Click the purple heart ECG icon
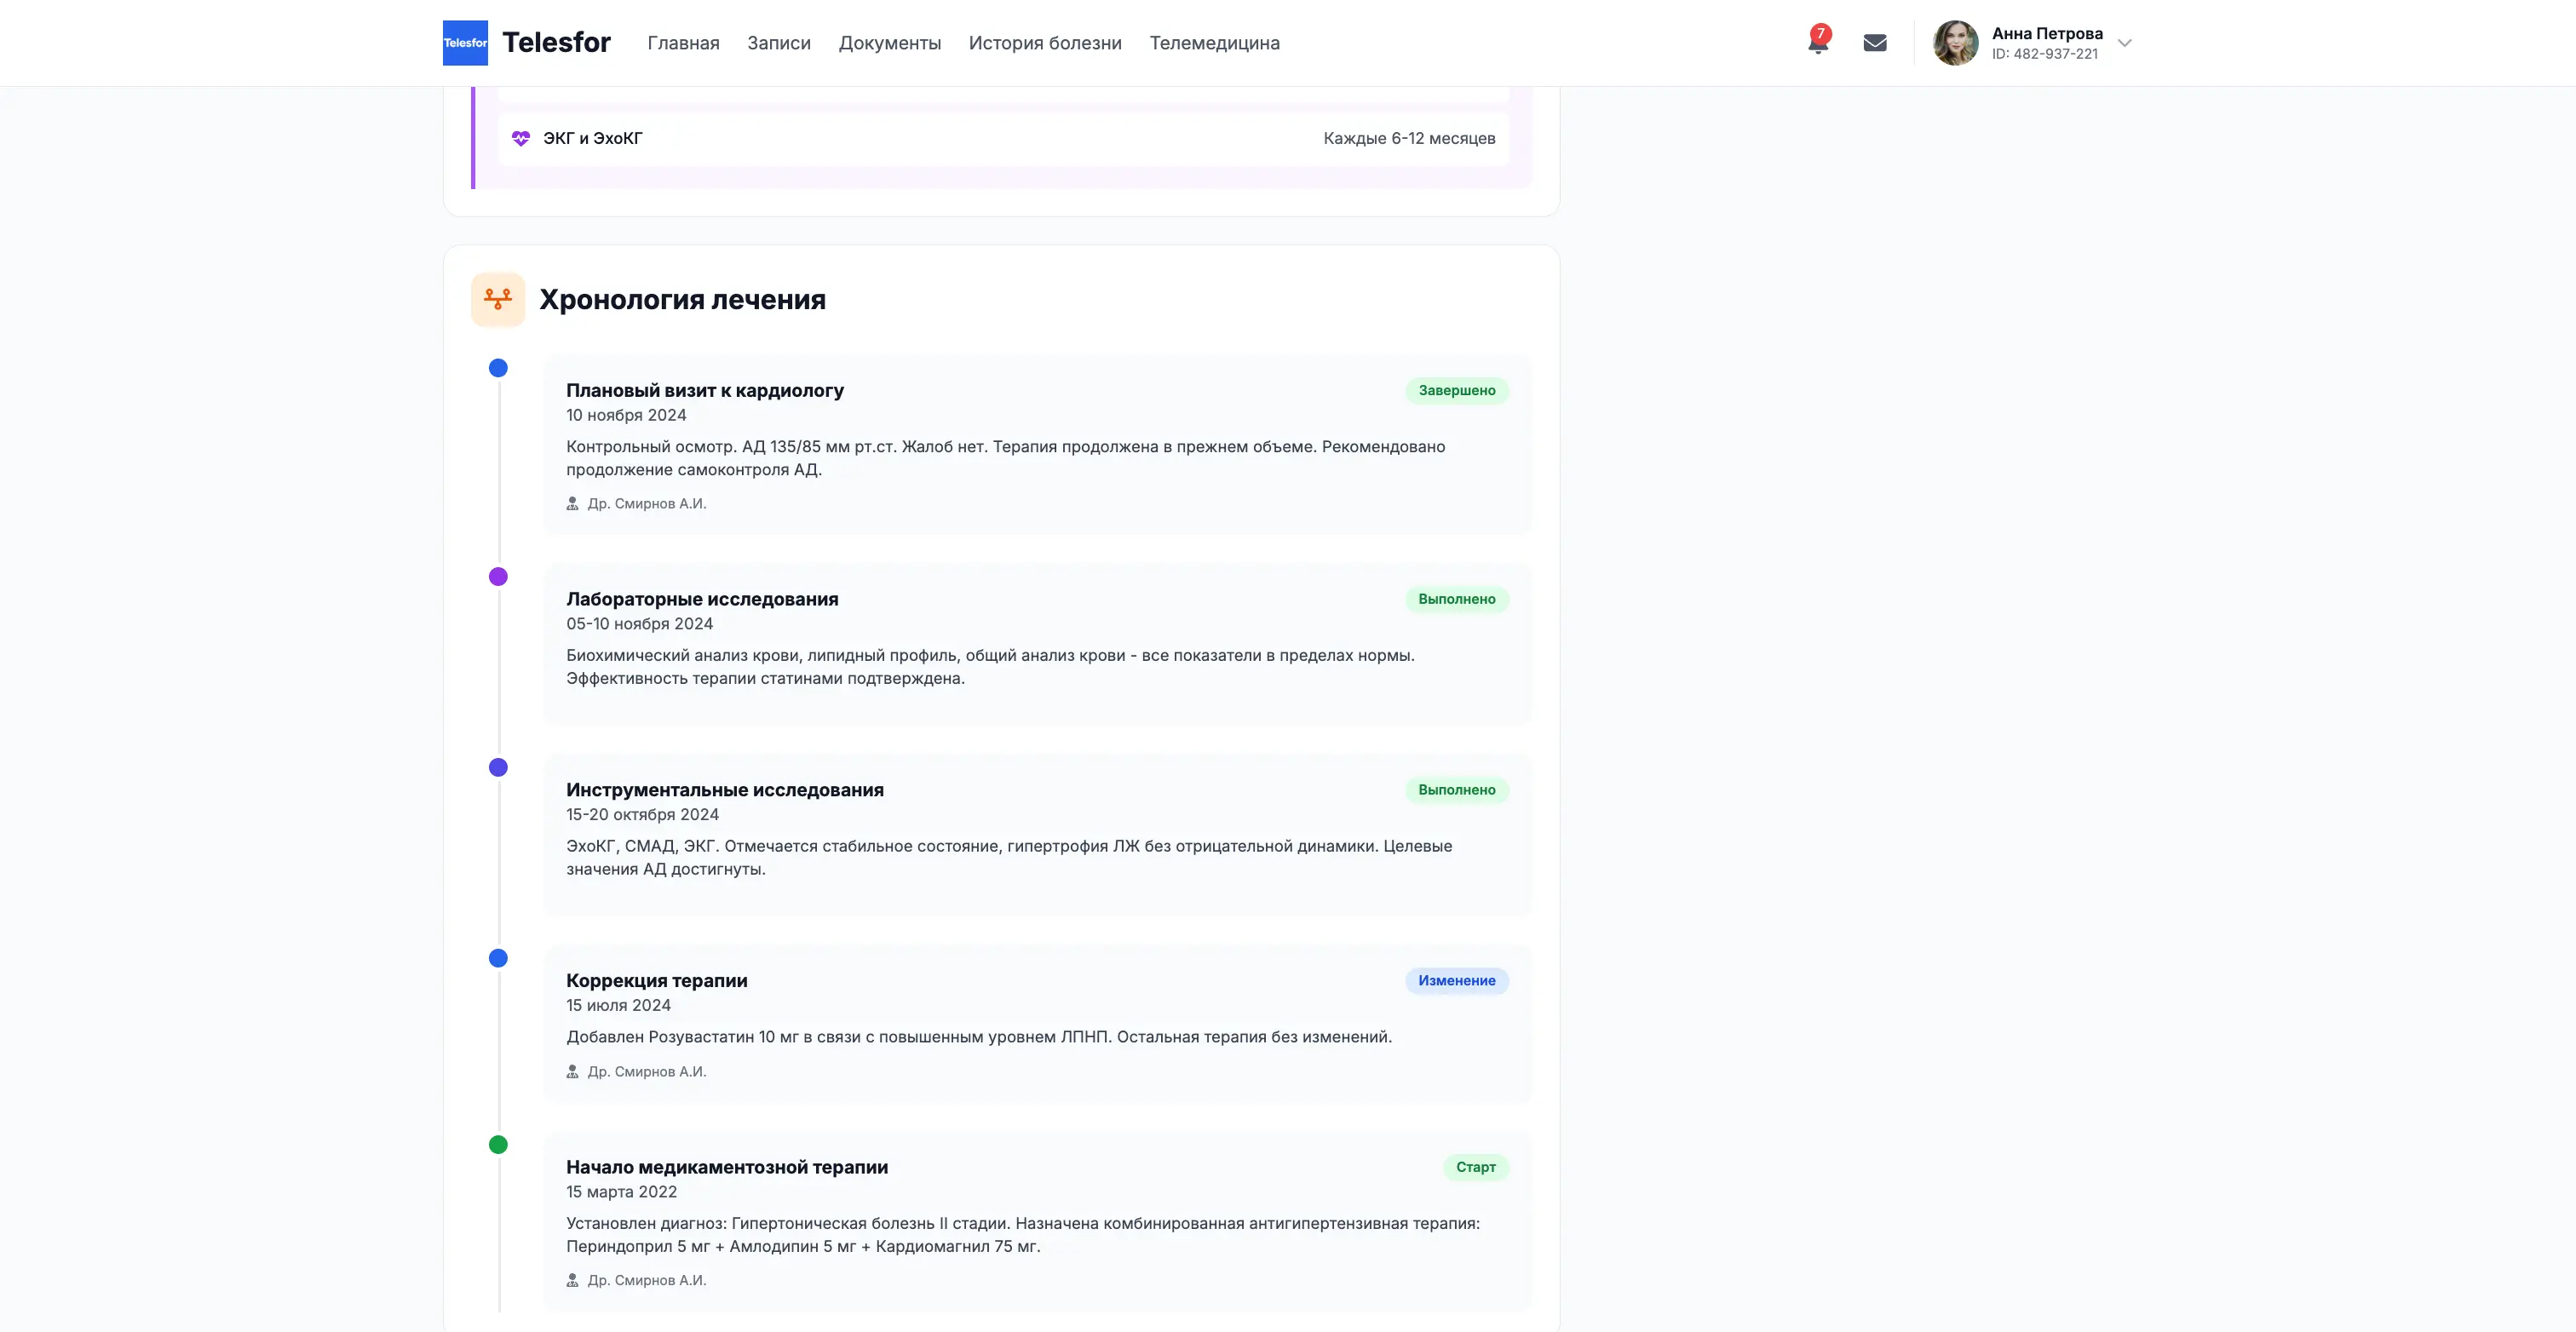2576x1332 pixels. pos(521,138)
